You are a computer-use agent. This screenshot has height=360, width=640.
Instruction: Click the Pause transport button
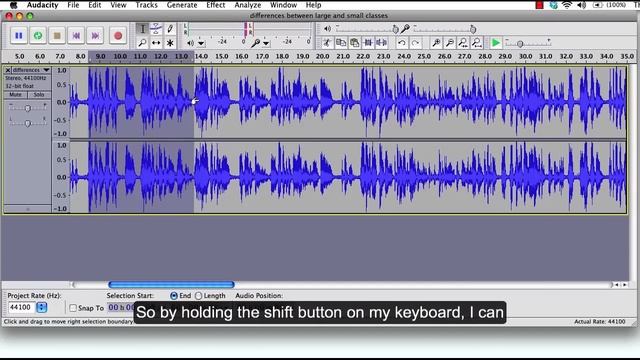click(x=19, y=36)
